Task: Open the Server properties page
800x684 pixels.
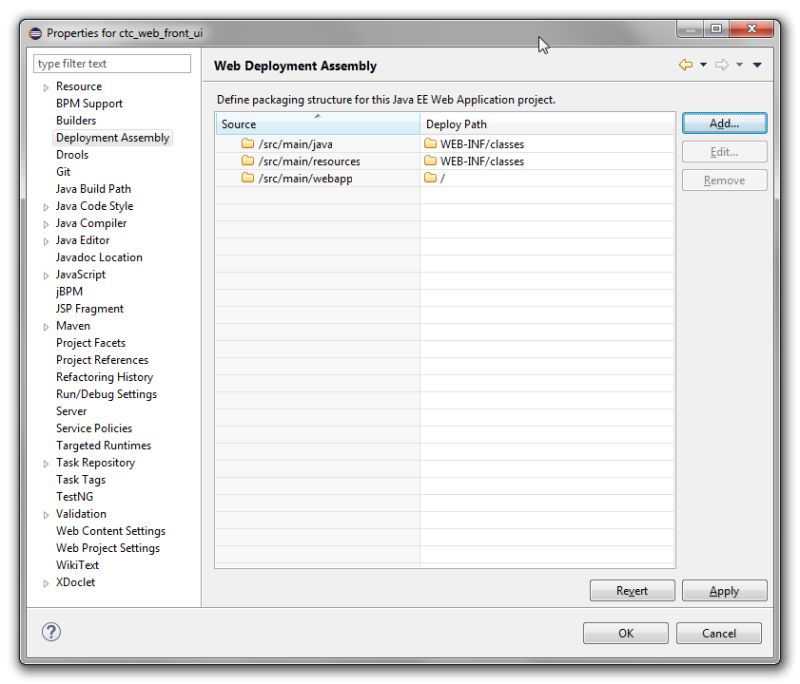Action: pos(72,411)
